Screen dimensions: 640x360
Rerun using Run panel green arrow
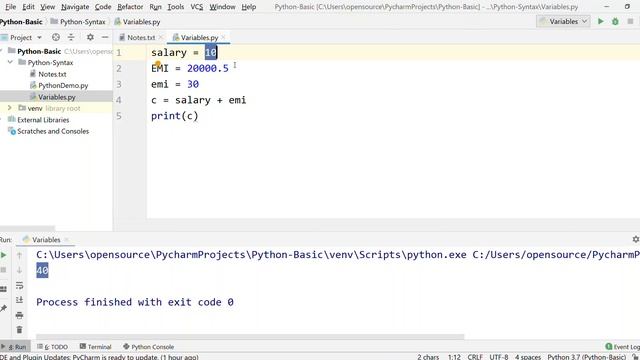(x=4, y=255)
